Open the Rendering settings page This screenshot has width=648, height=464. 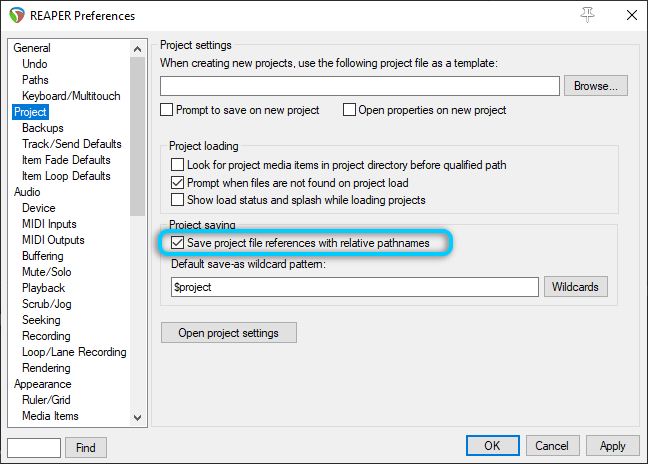click(x=47, y=368)
